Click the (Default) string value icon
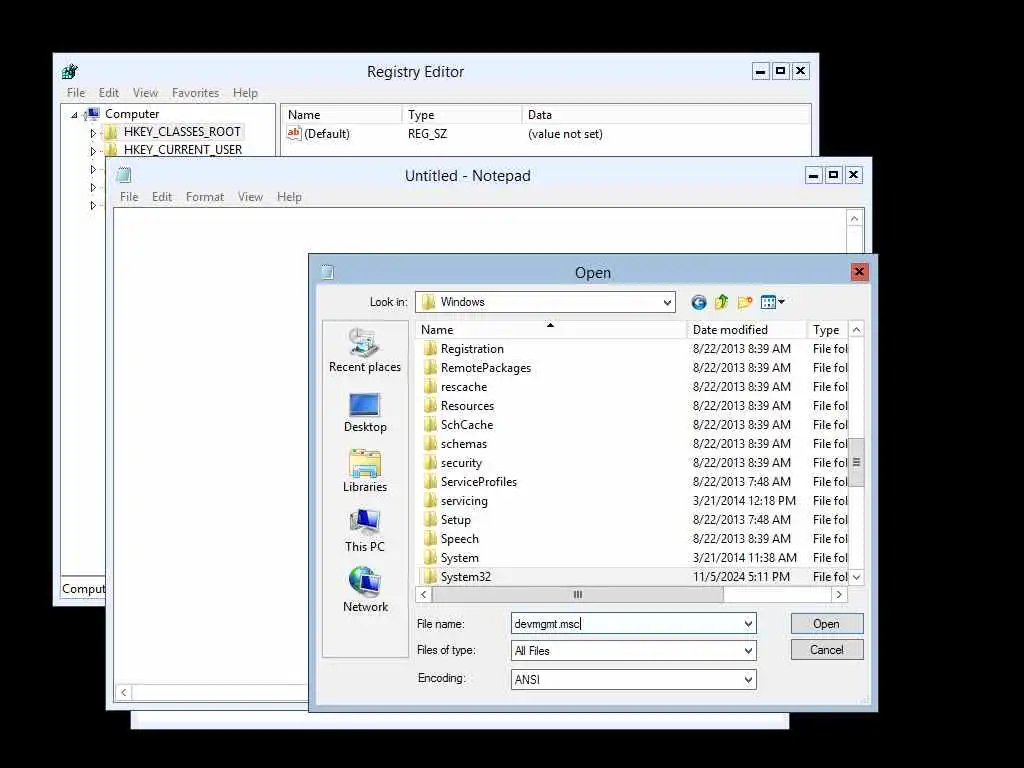 pyautogui.click(x=294, y=133)
